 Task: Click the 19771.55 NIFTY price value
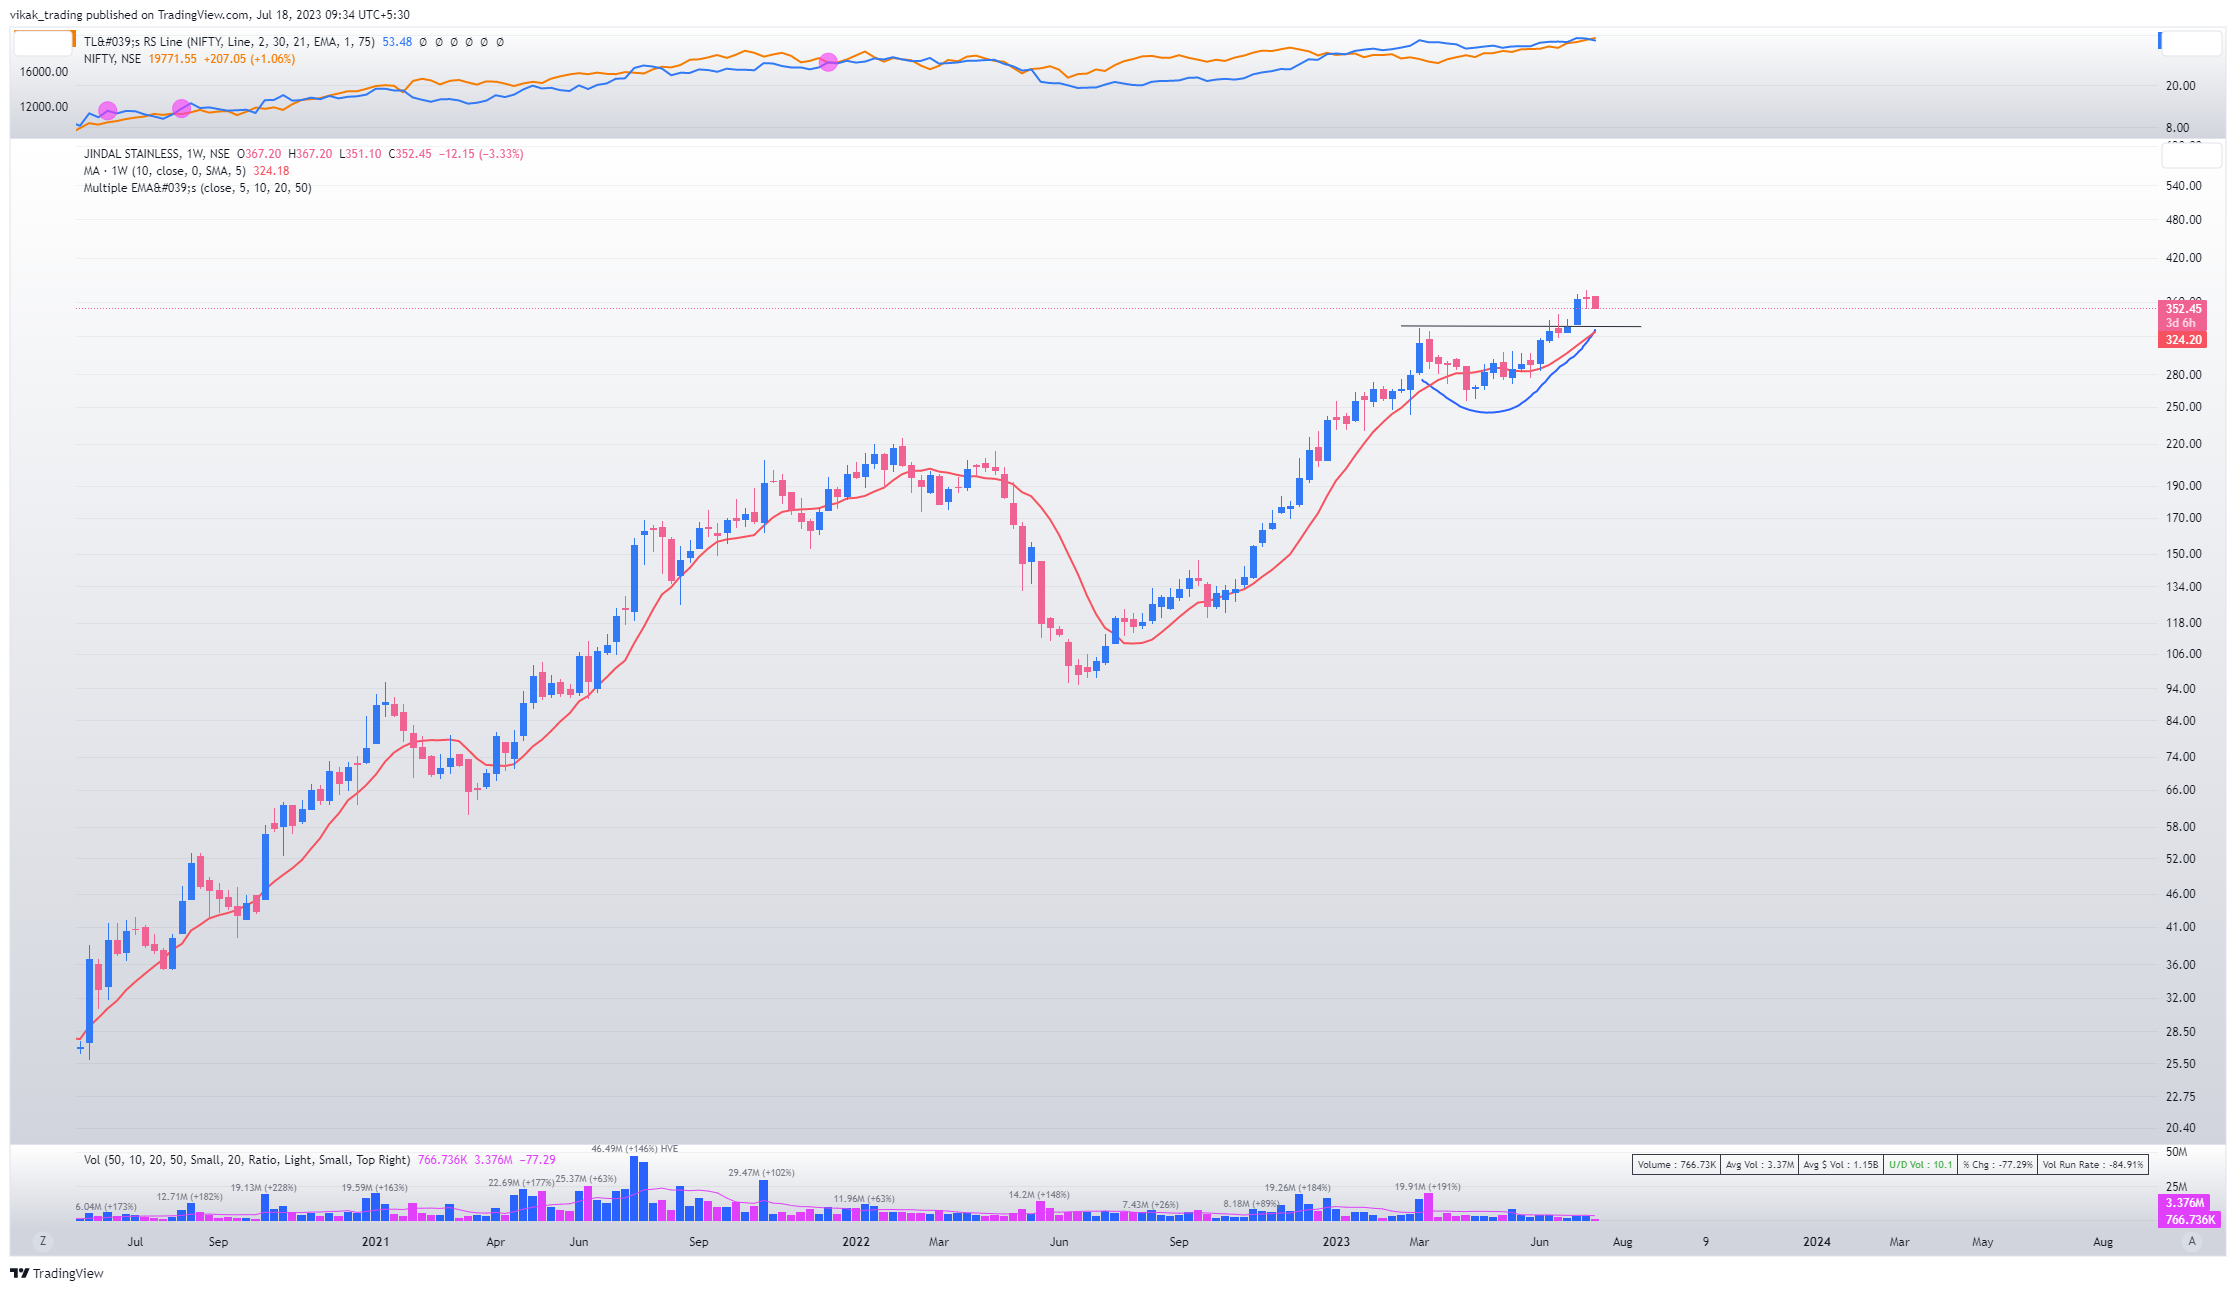coord(172,59)
